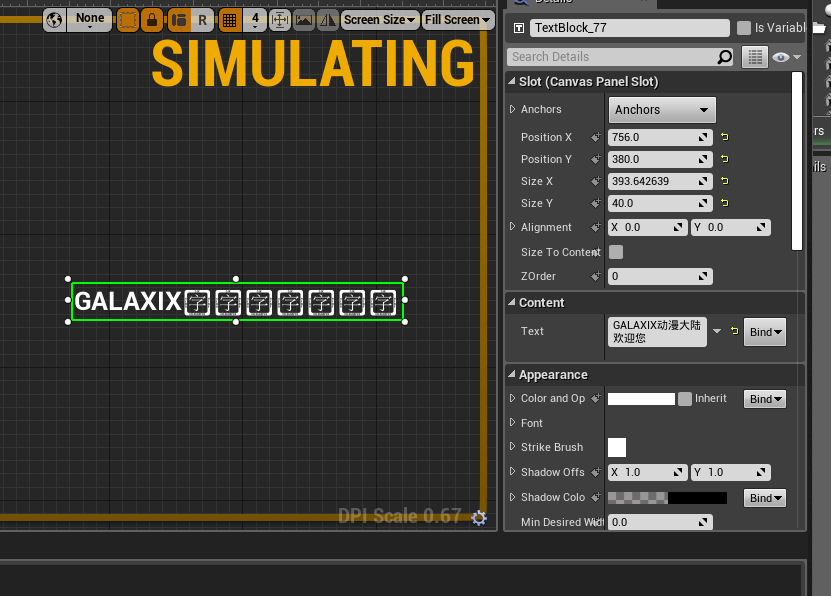Check the Size To Content checkbox
The height and width of the screenshot is (596, 831).
pos(616,252)
